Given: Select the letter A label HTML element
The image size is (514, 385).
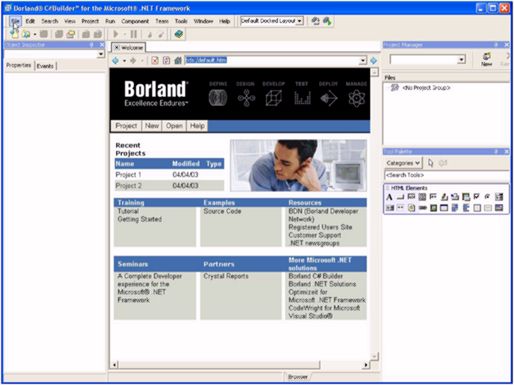Looking at the screenshot, I should (389, 198).
